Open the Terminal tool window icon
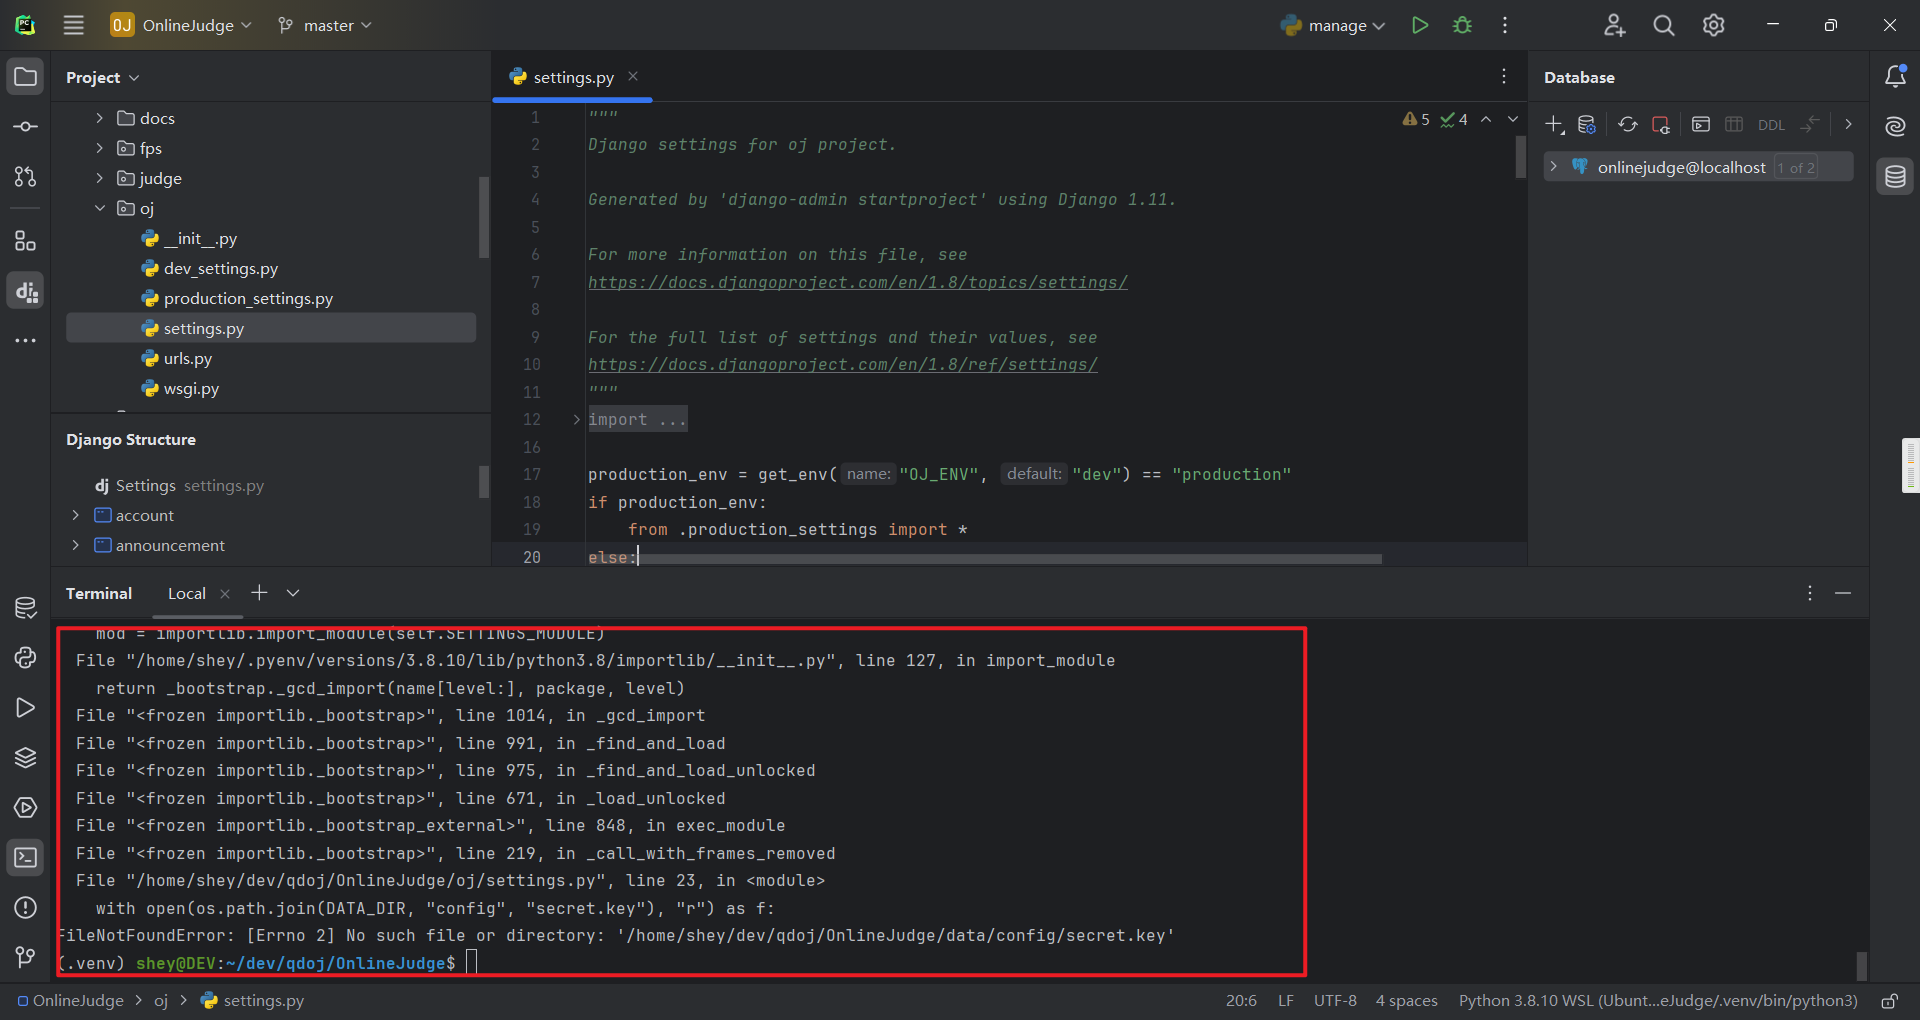This screenshot has width=1920, height=1020. [25, 857]
